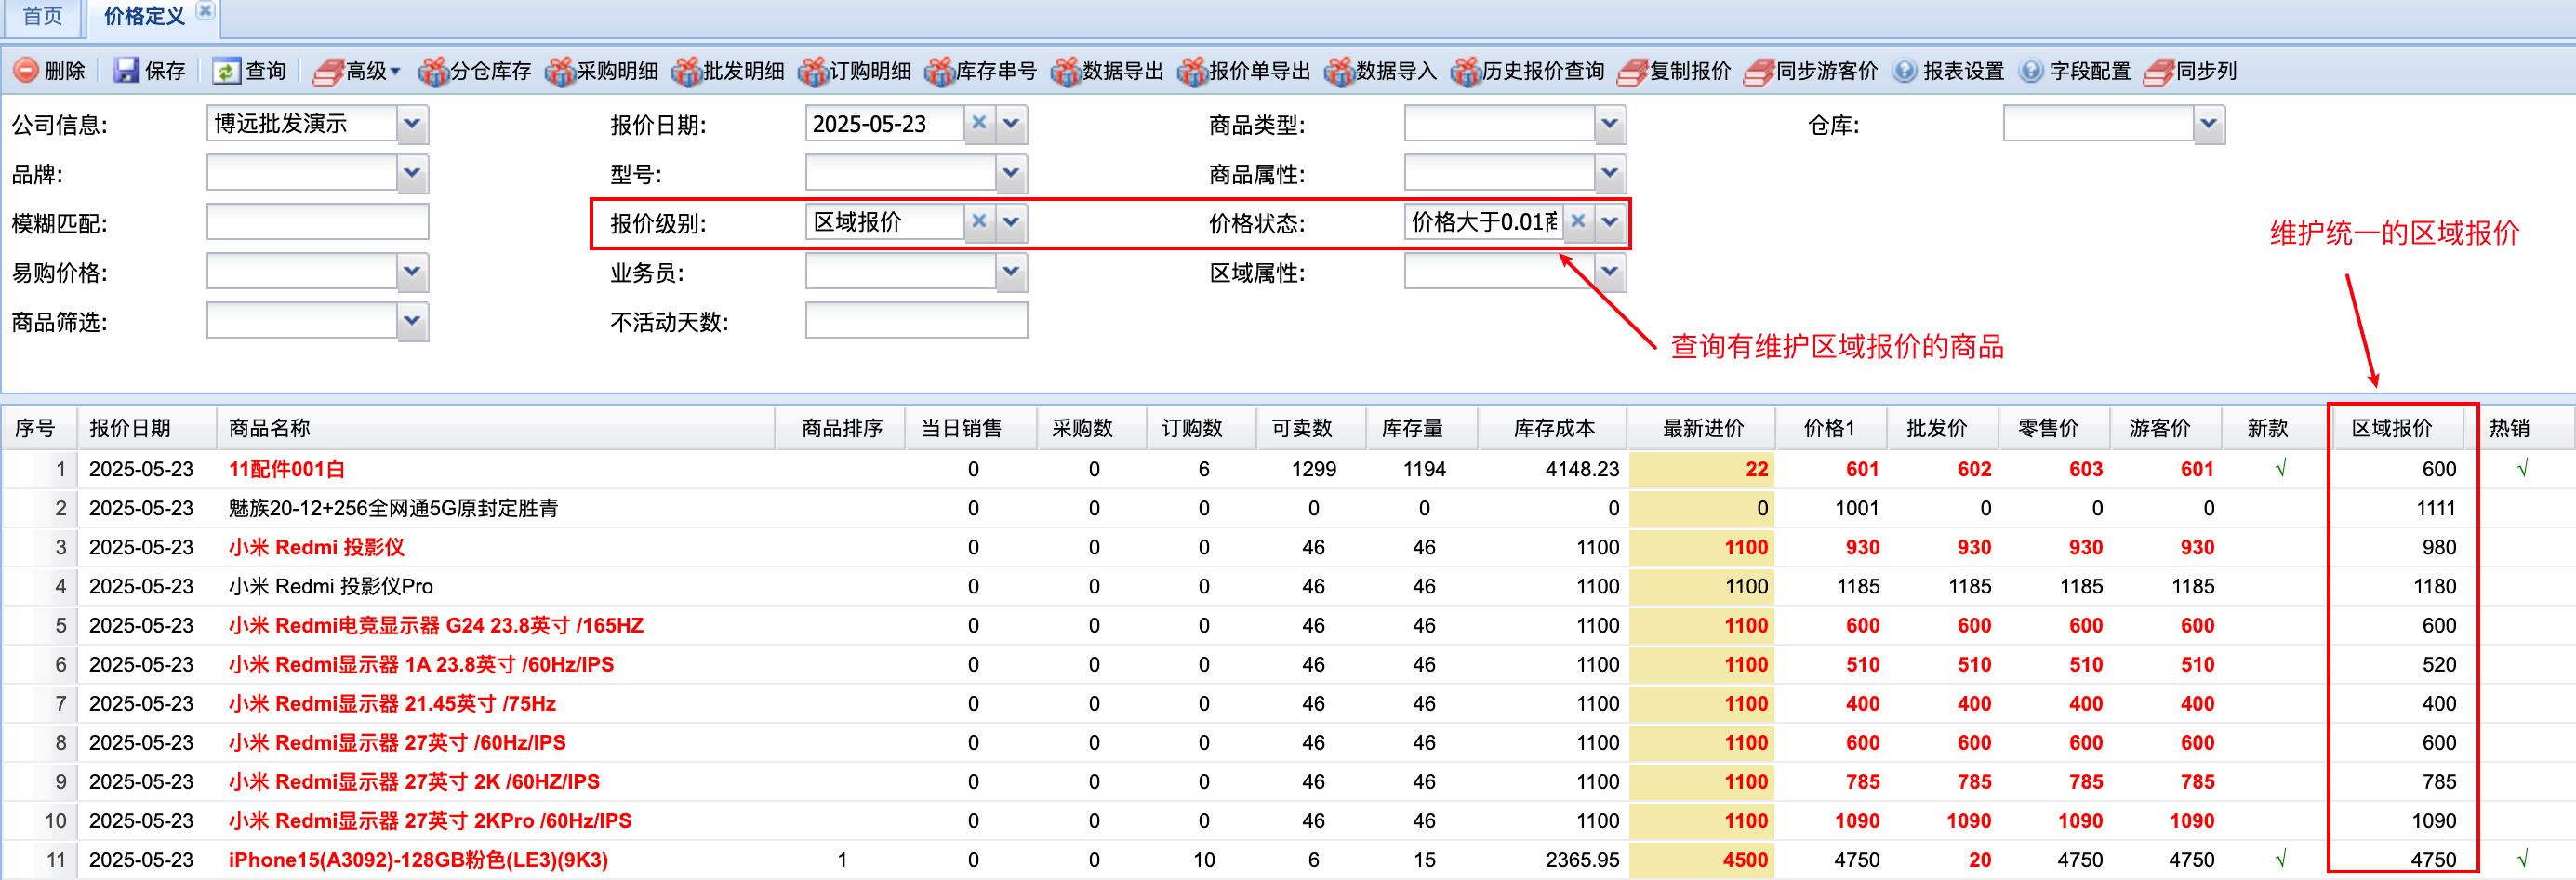2576x880 pixels.
Task: Click the 复制报价 copy quote icon
Action: pyautogui.click(x=1632, y=71)
